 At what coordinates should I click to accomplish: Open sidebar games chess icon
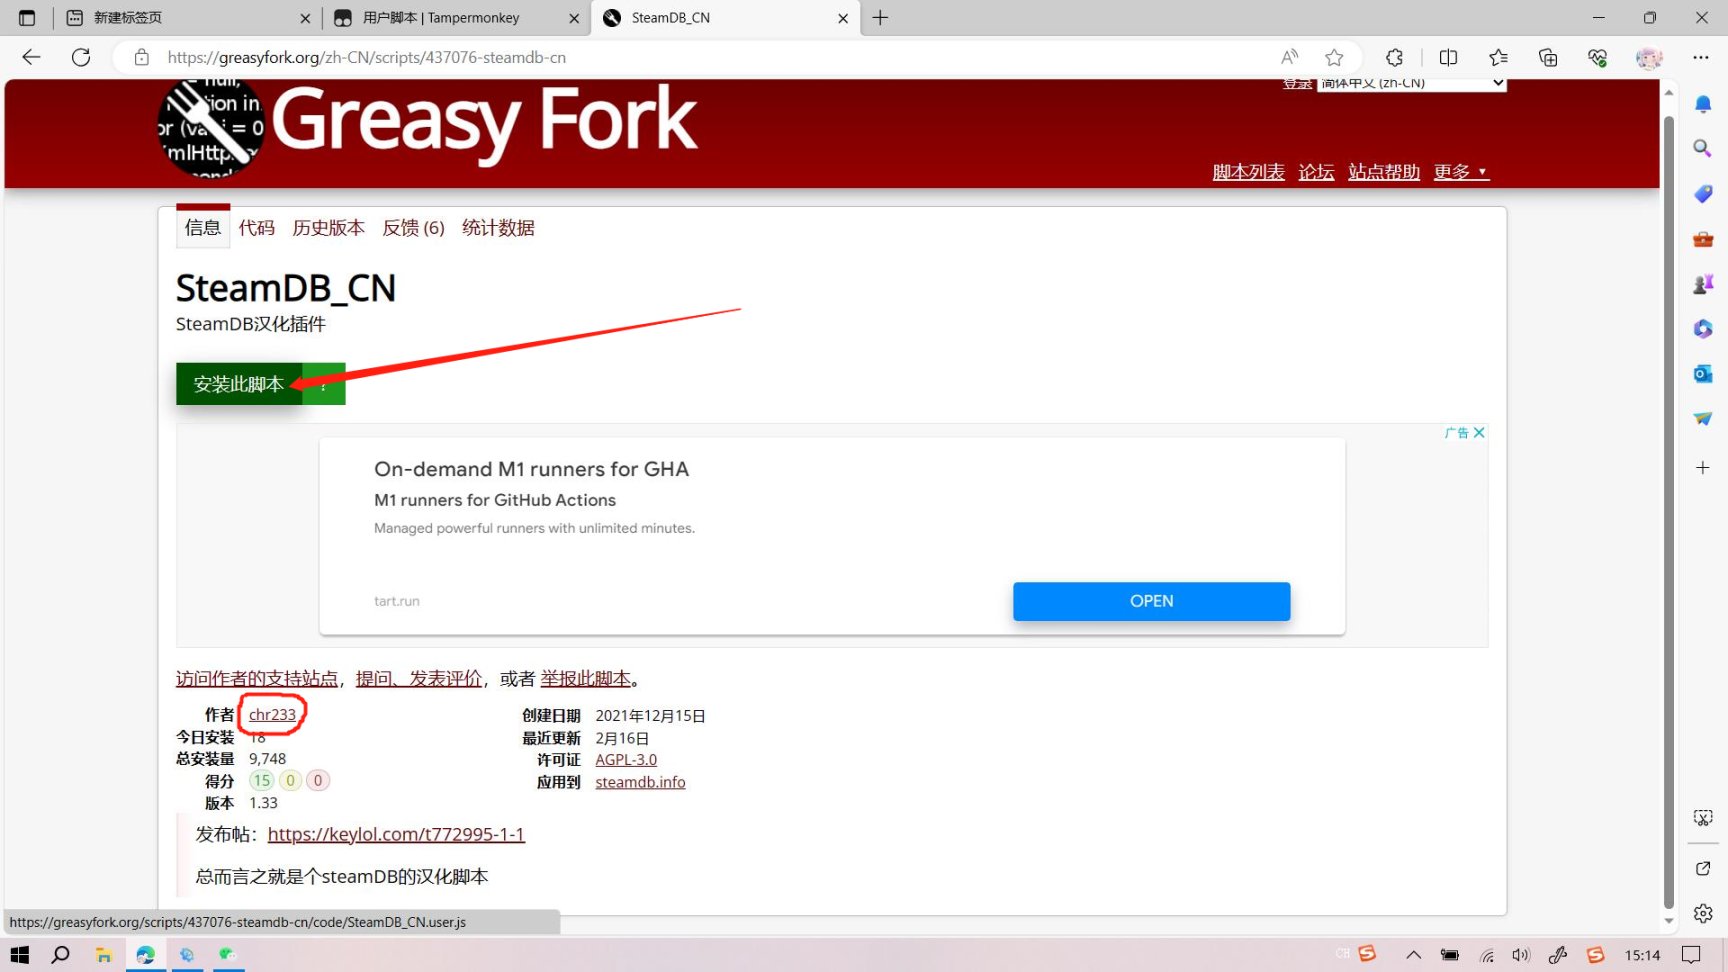pos(1703,284)
